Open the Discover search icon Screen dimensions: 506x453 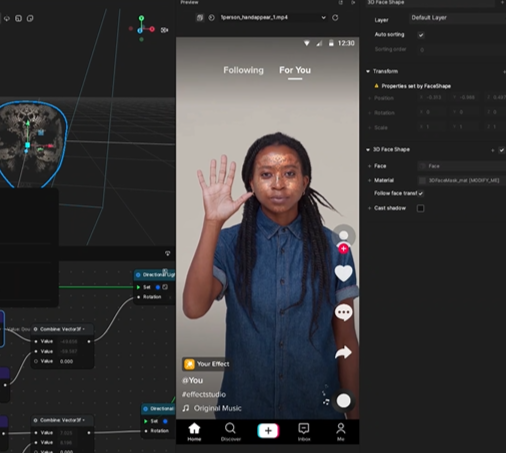(x=230, y=432)
